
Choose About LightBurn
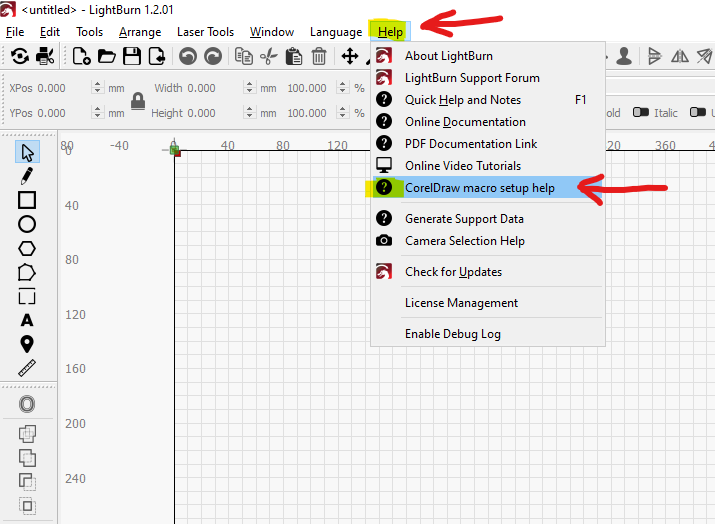[x=488, y=56]
